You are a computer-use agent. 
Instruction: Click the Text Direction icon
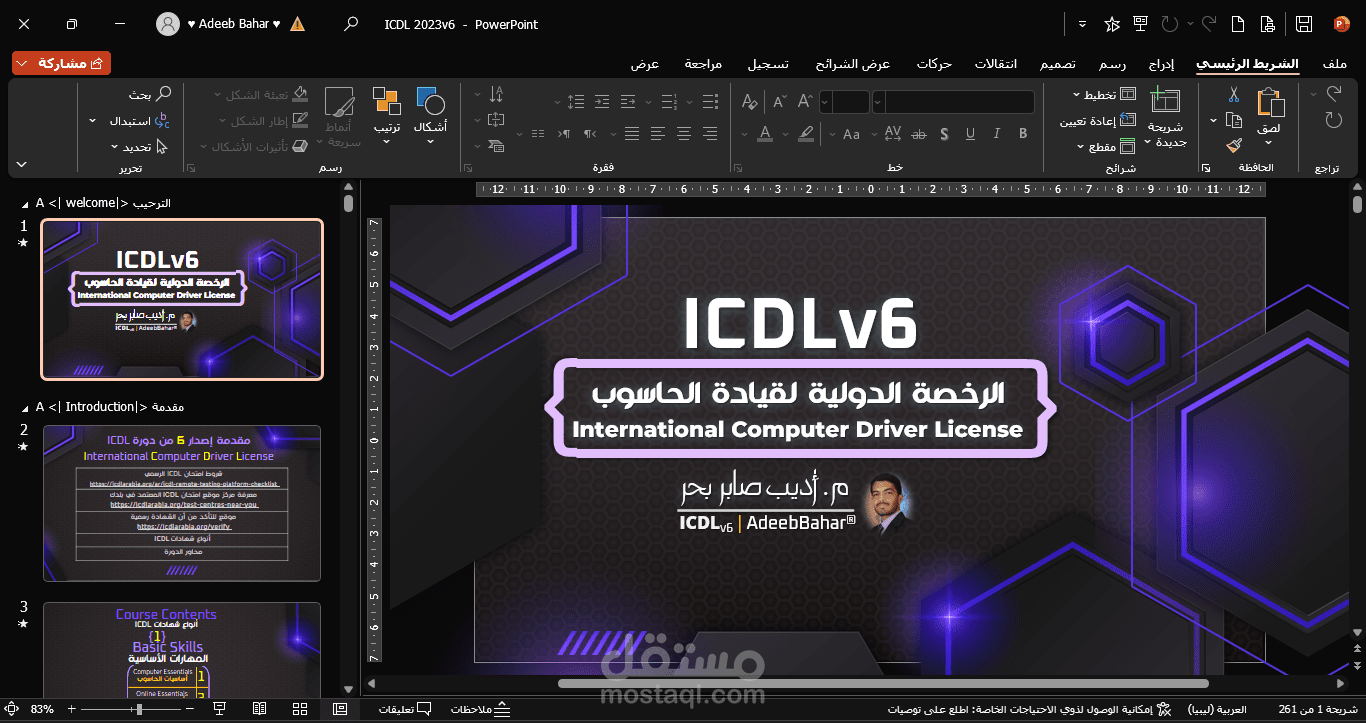click(496, 95)
